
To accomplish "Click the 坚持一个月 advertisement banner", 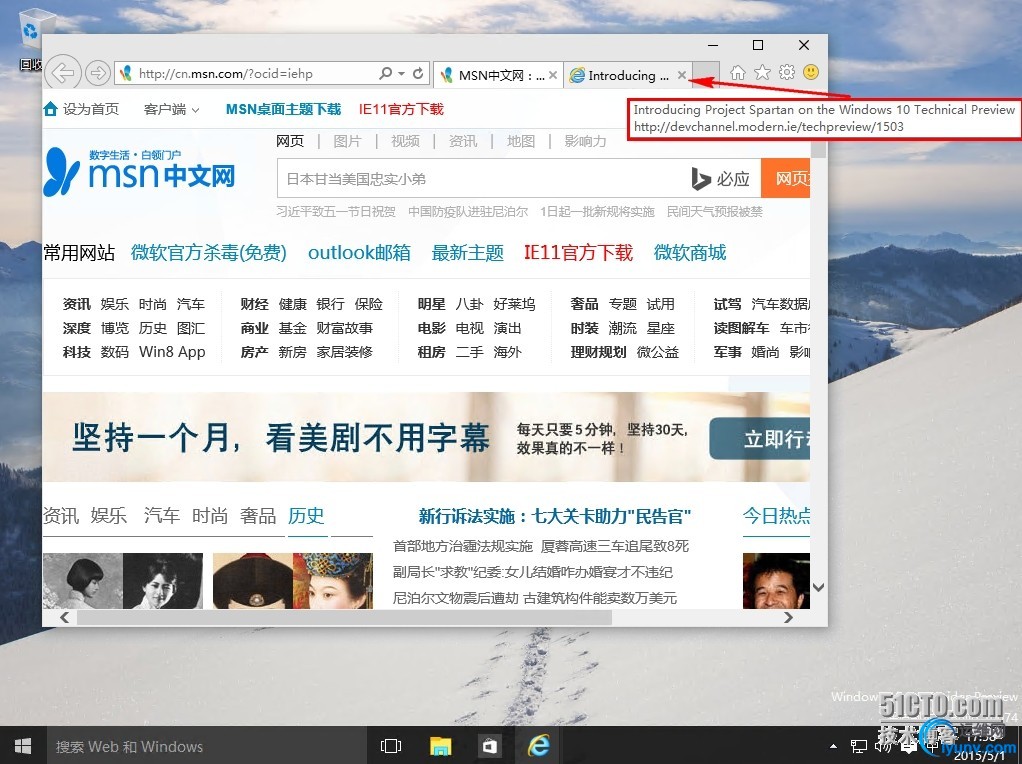I will coord(426,437).
